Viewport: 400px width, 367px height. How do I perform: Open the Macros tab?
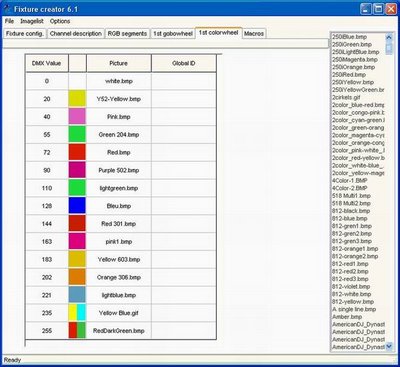[254, 34]
